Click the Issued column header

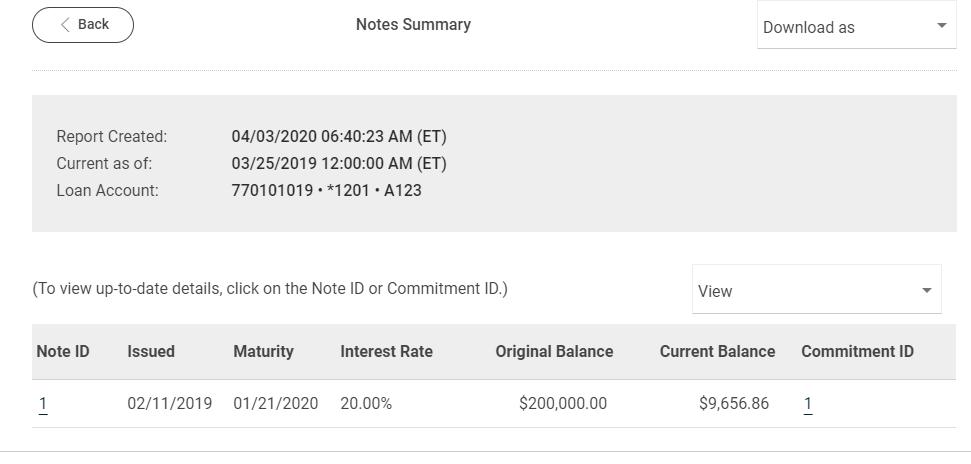click(x=151, y=352)
